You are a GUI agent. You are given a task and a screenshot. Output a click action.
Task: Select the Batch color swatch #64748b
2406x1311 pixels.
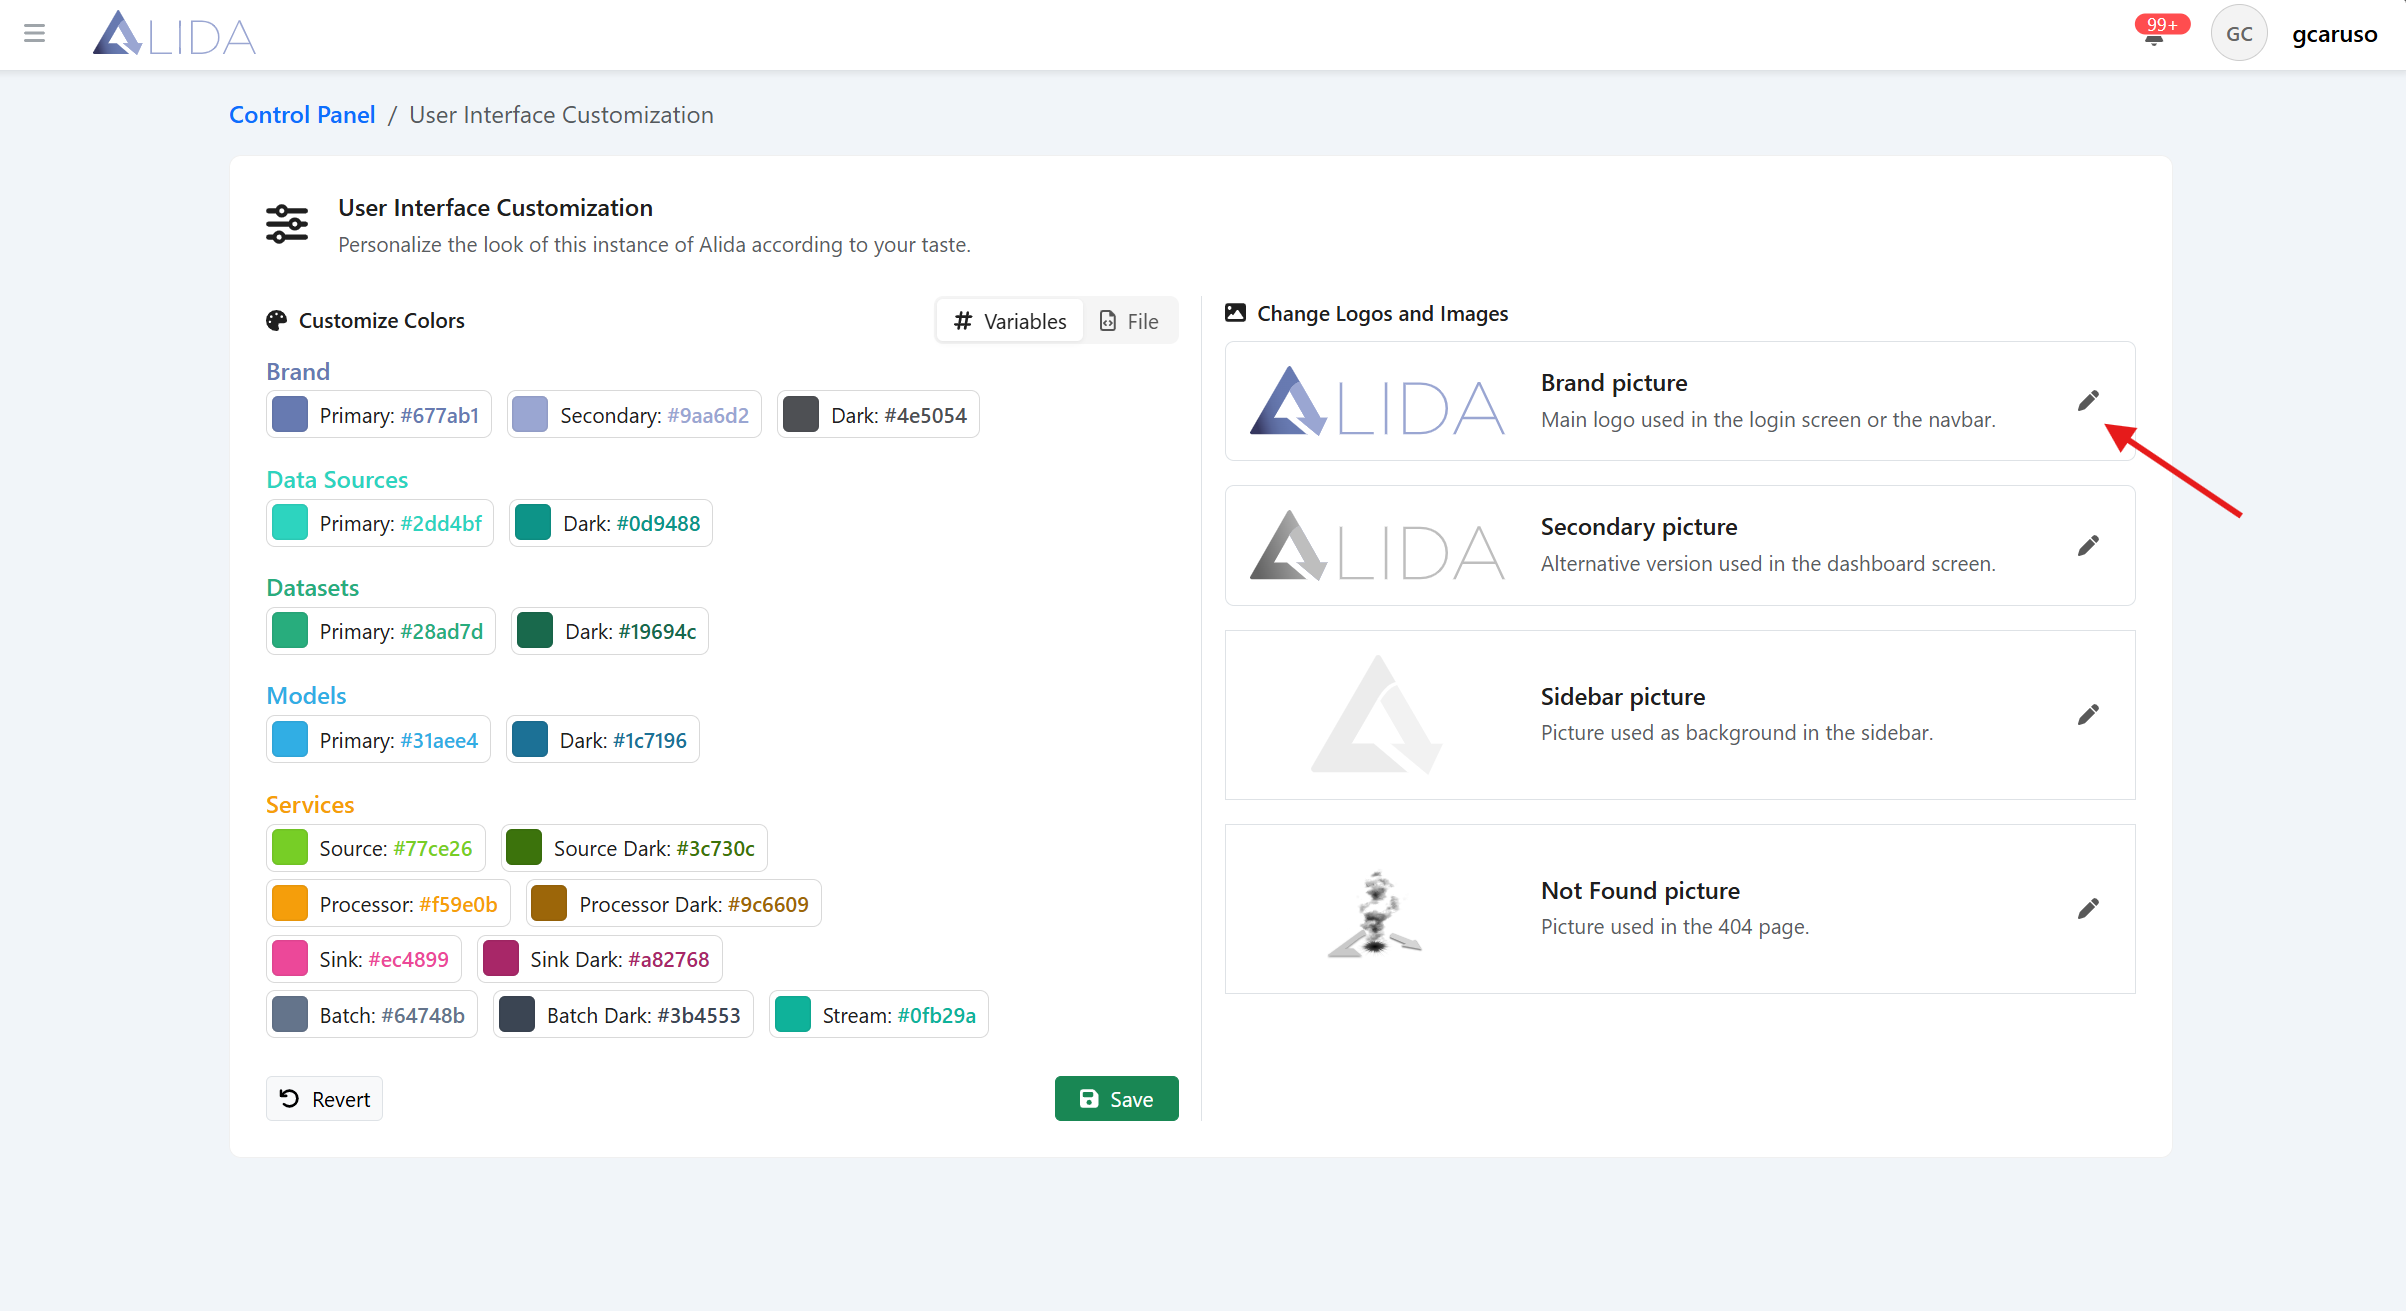click(x=290, y=1015)
